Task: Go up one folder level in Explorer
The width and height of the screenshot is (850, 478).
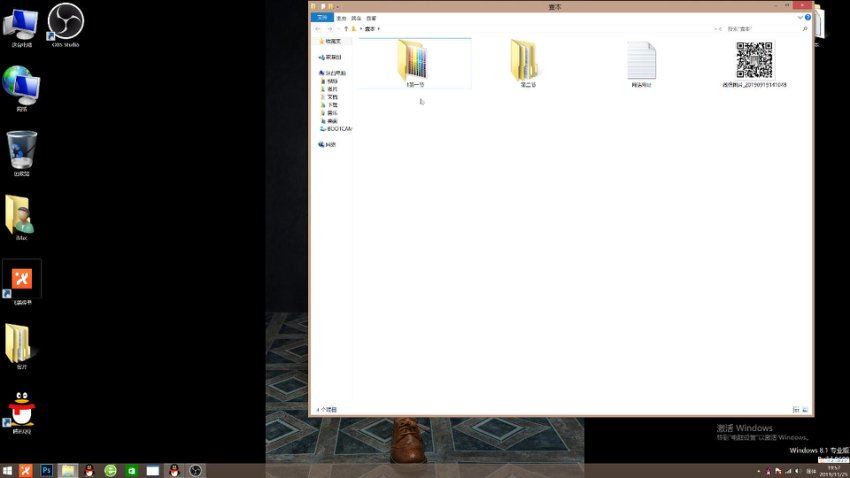Action: click(346, 29)
